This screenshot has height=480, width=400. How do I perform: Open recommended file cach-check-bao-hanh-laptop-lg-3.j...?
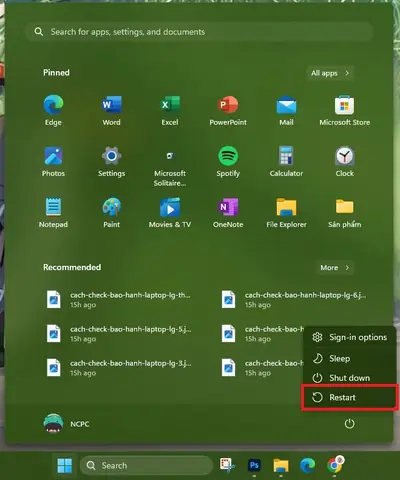point(119,368)
